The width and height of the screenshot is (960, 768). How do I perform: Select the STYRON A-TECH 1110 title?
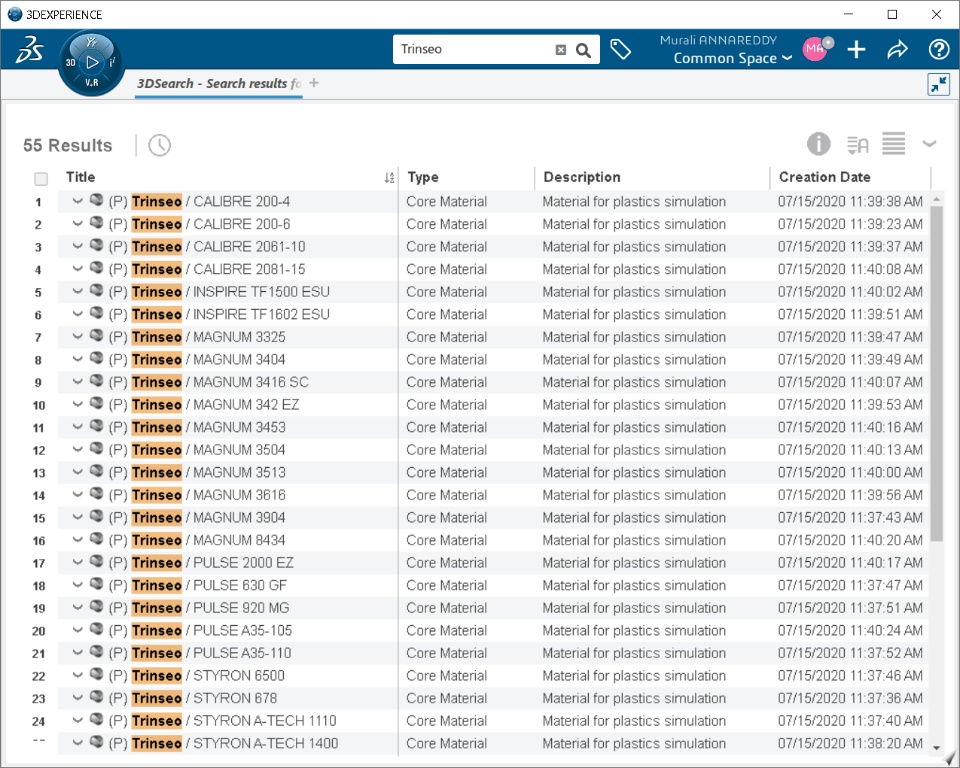[222, 721]
